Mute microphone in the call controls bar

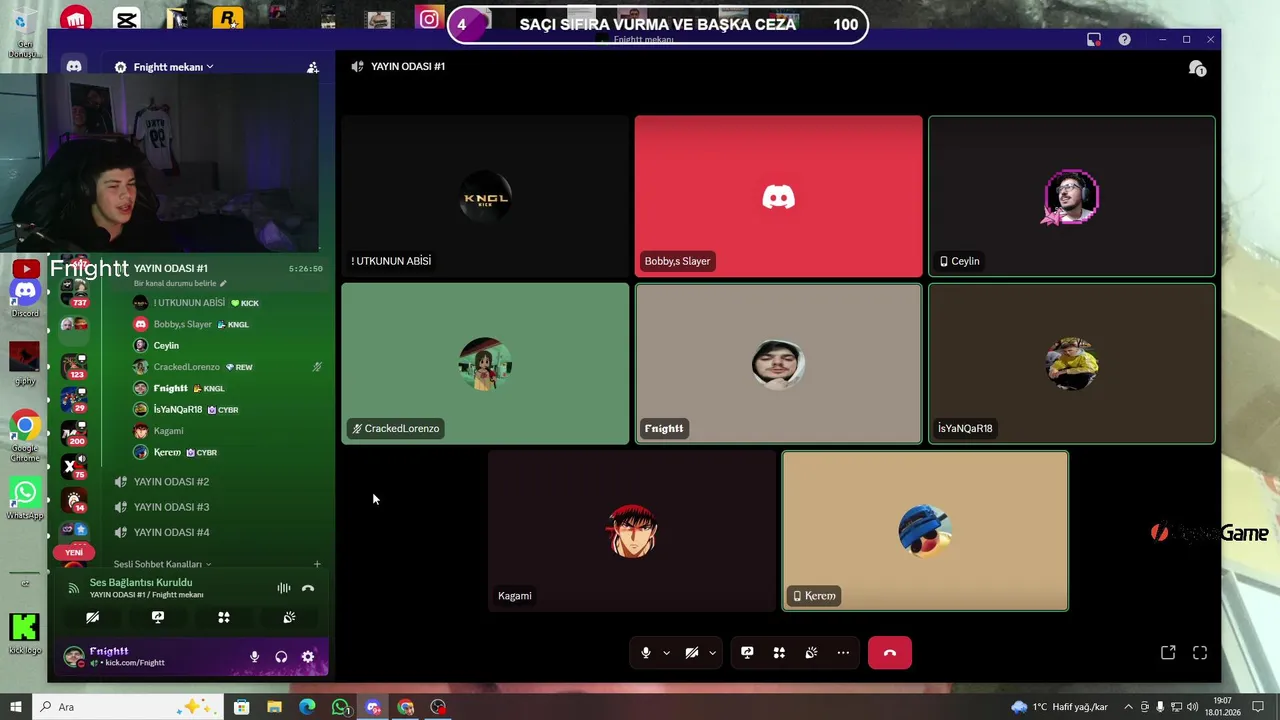[x=646, y=653]
